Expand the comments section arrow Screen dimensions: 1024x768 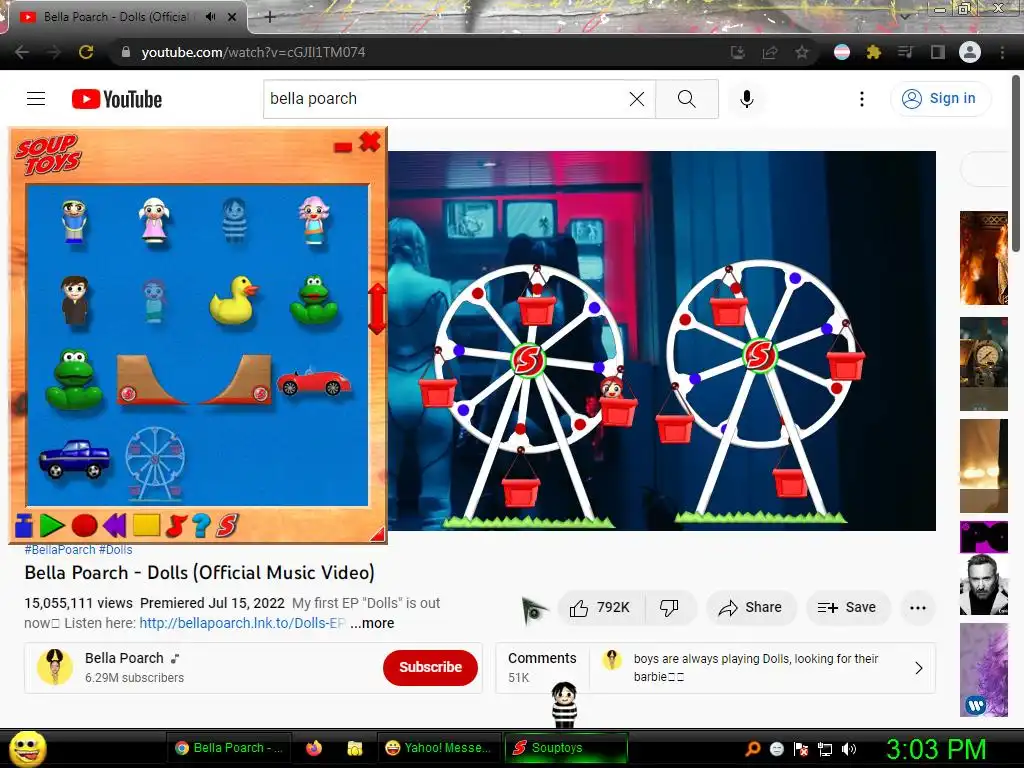918,668
